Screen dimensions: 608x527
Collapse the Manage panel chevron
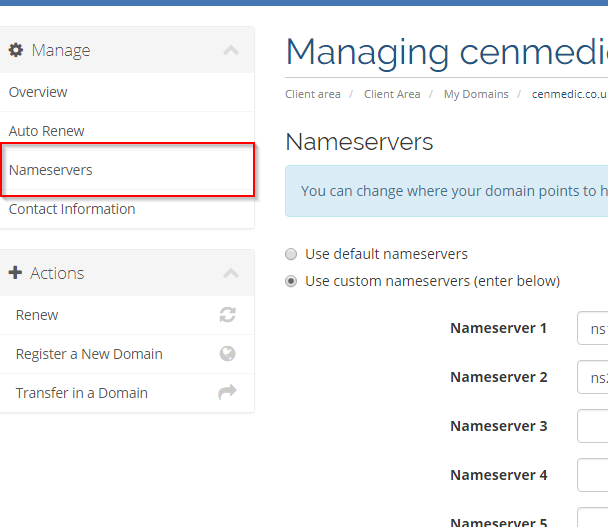point(231,50)
